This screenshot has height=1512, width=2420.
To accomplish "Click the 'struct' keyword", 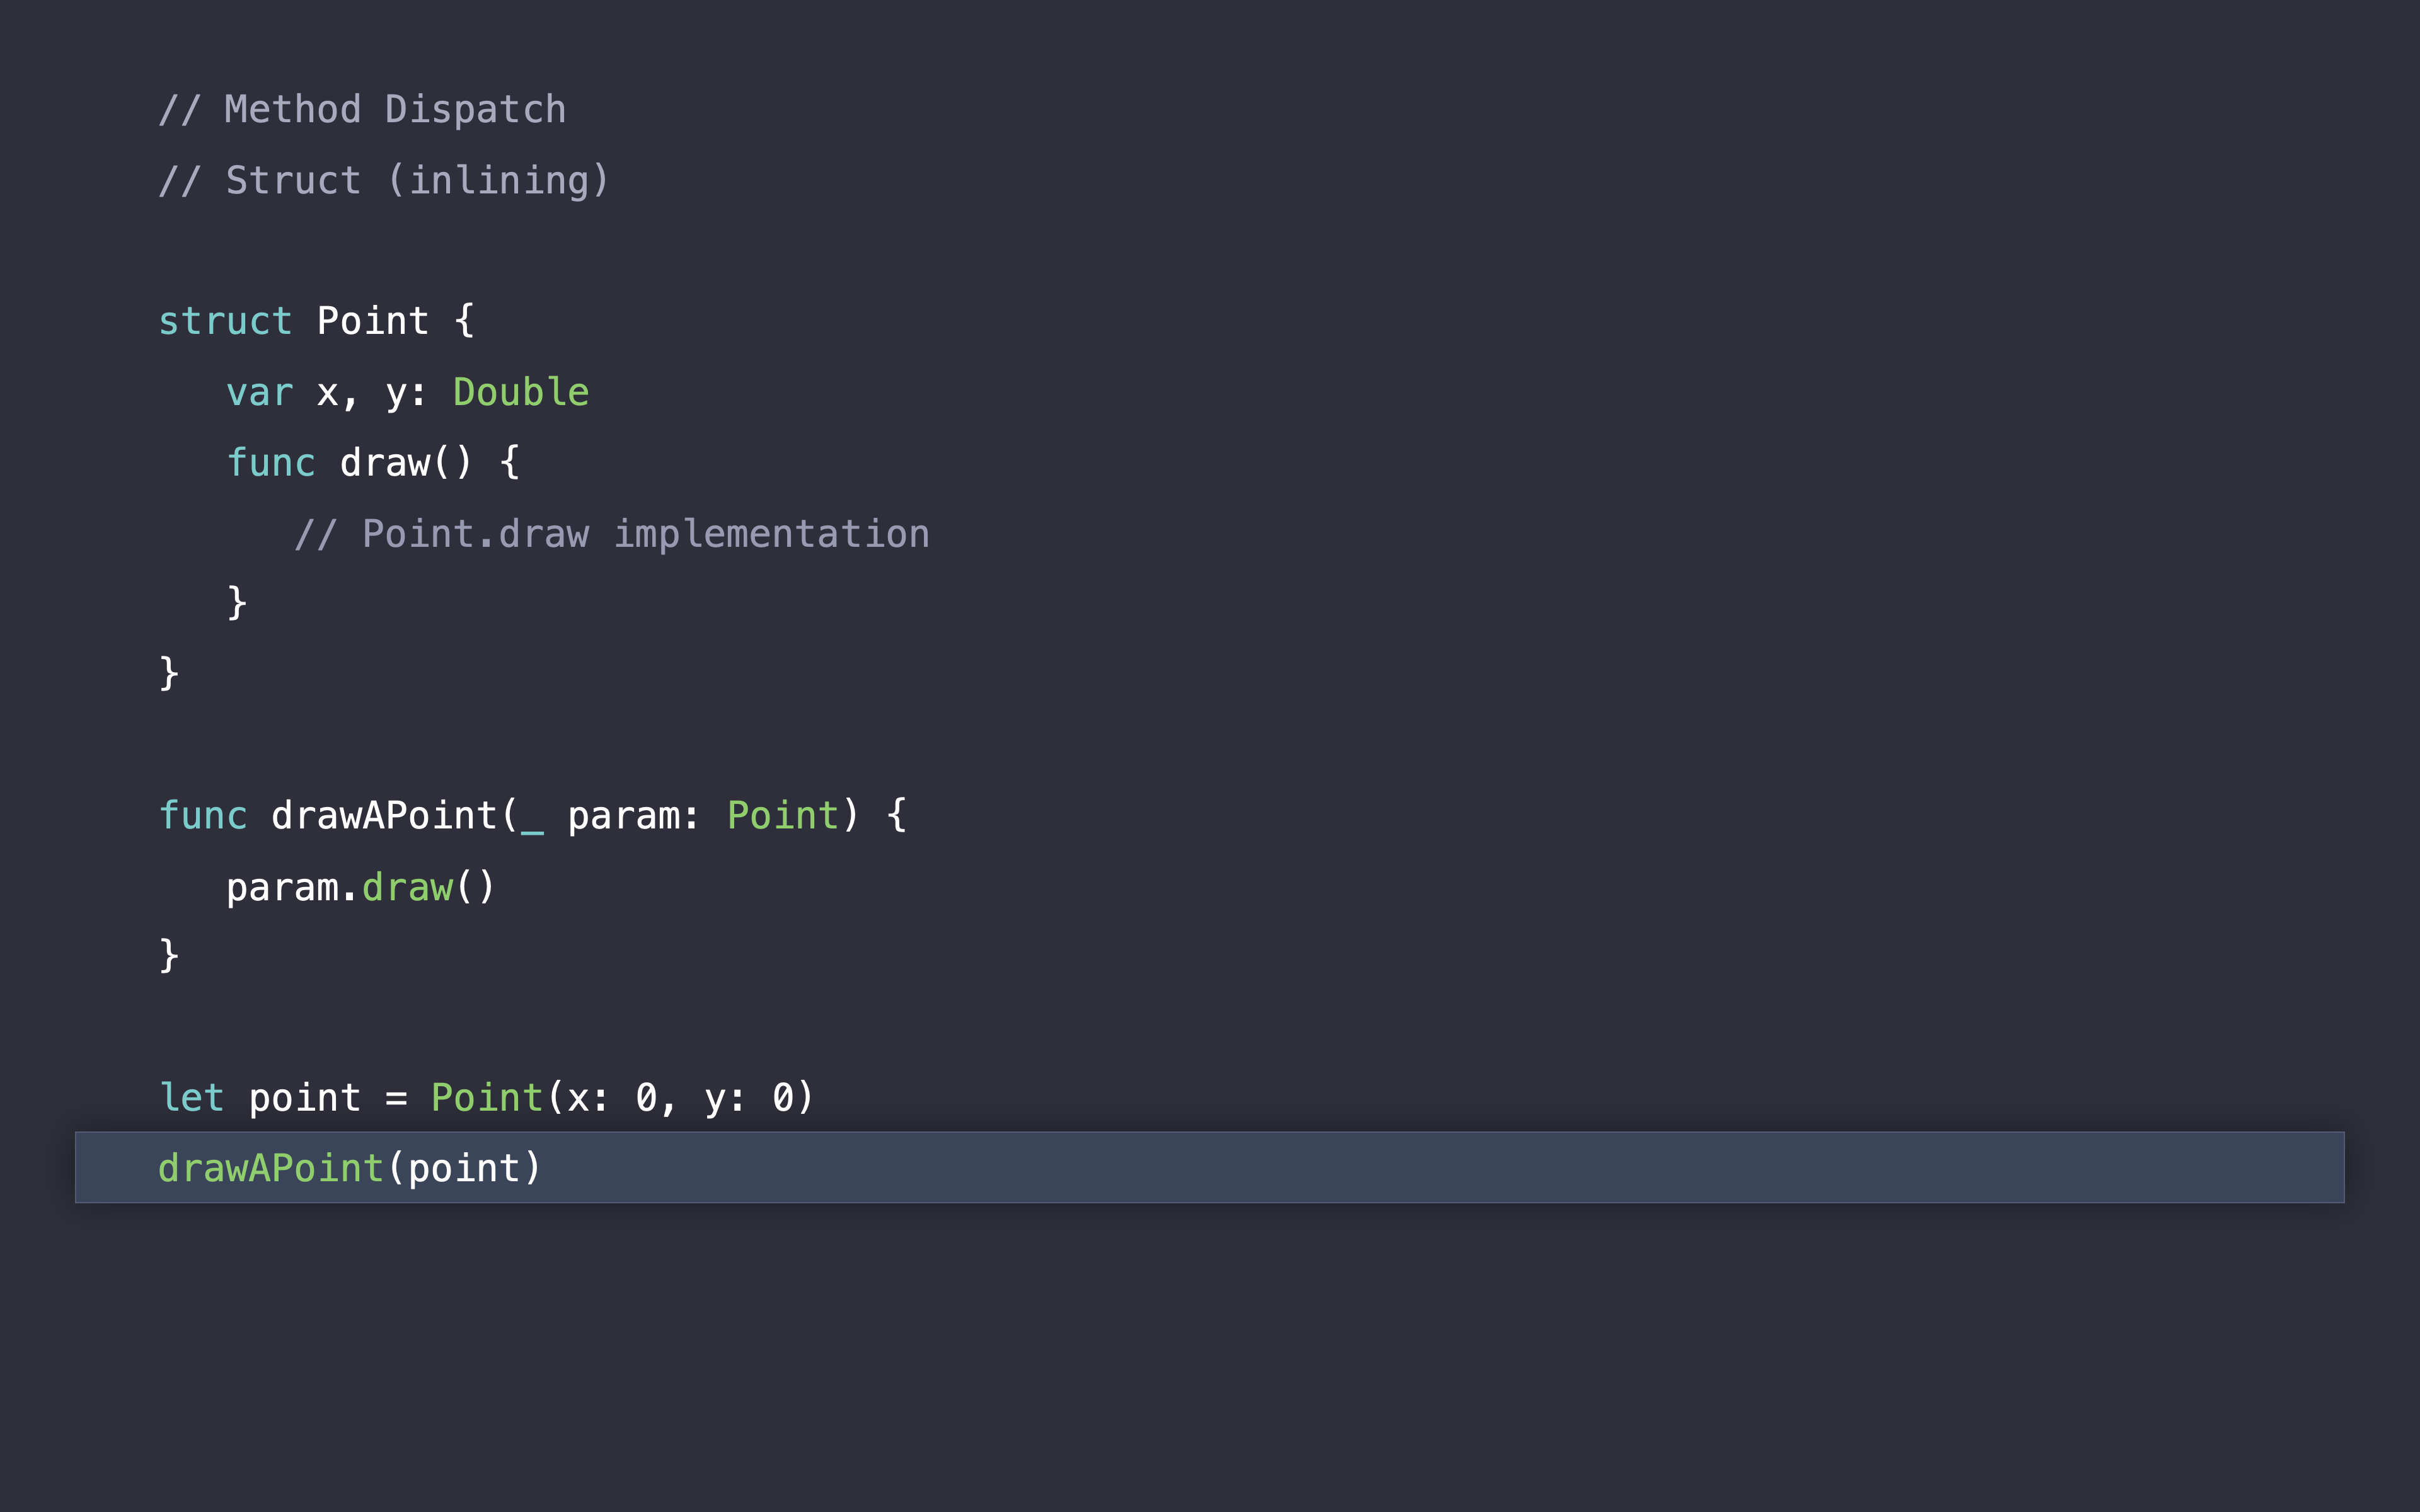I will pyautogui.click(x=225, y=321).
